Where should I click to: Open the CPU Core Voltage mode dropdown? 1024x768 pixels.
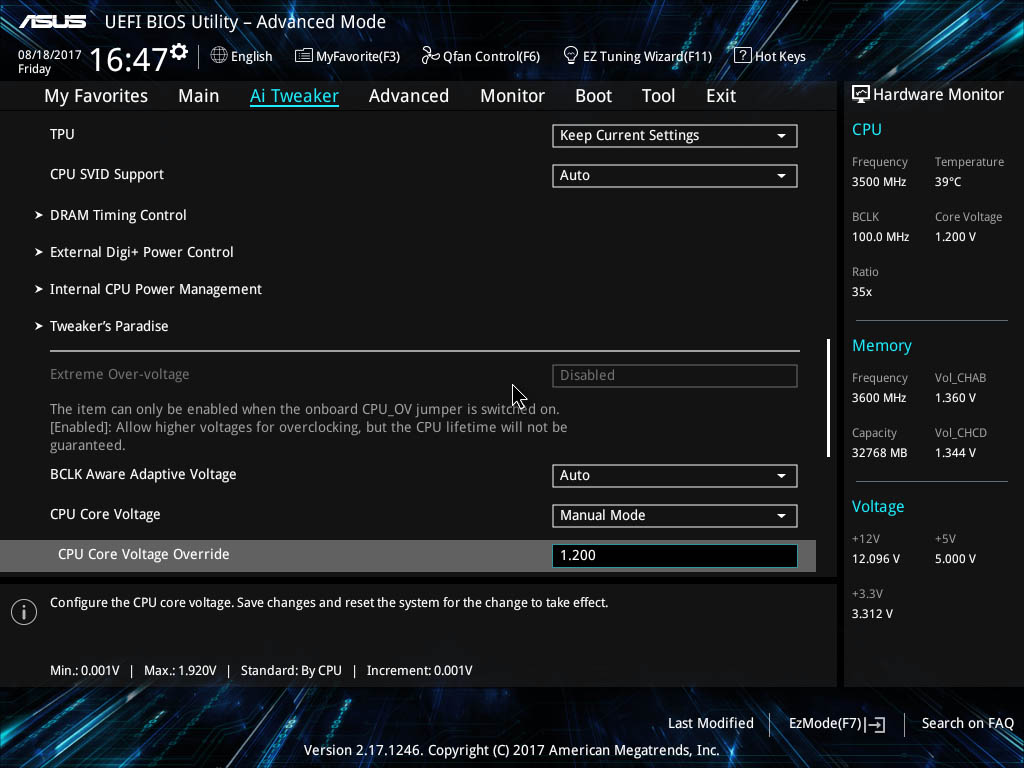tap(674, 516)
